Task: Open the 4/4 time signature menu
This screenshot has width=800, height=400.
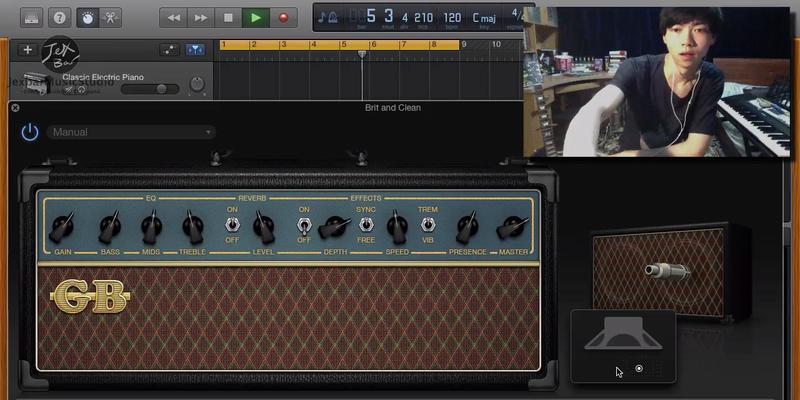Action: click(517, 15)
